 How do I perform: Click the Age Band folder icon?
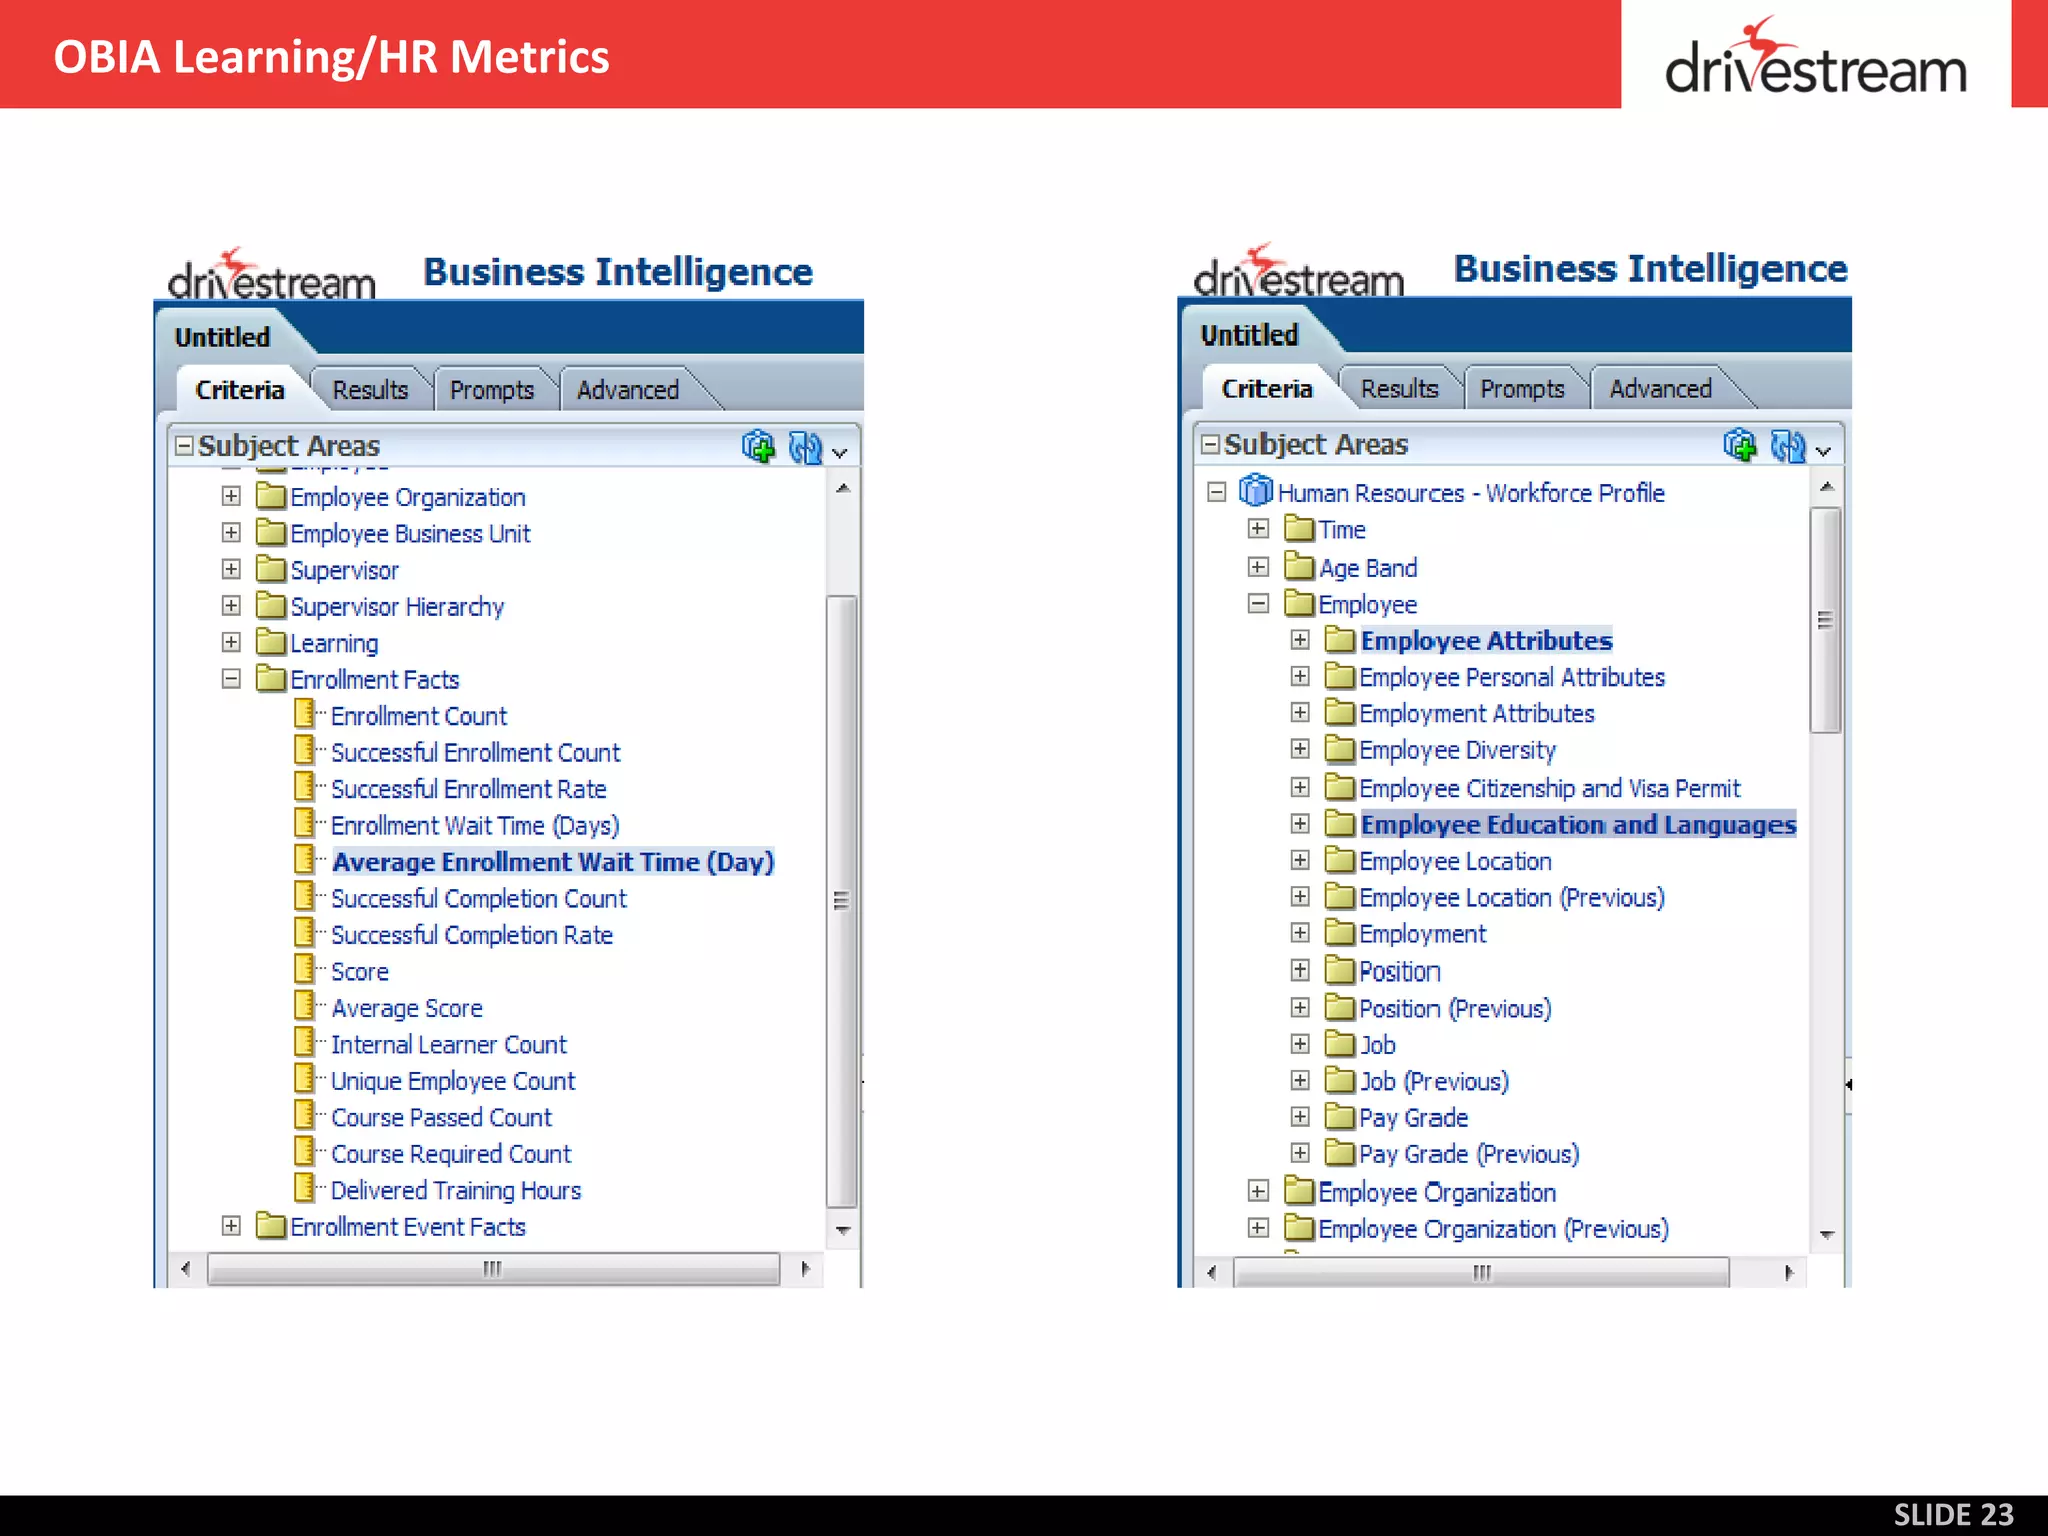tap(1299, 566)
